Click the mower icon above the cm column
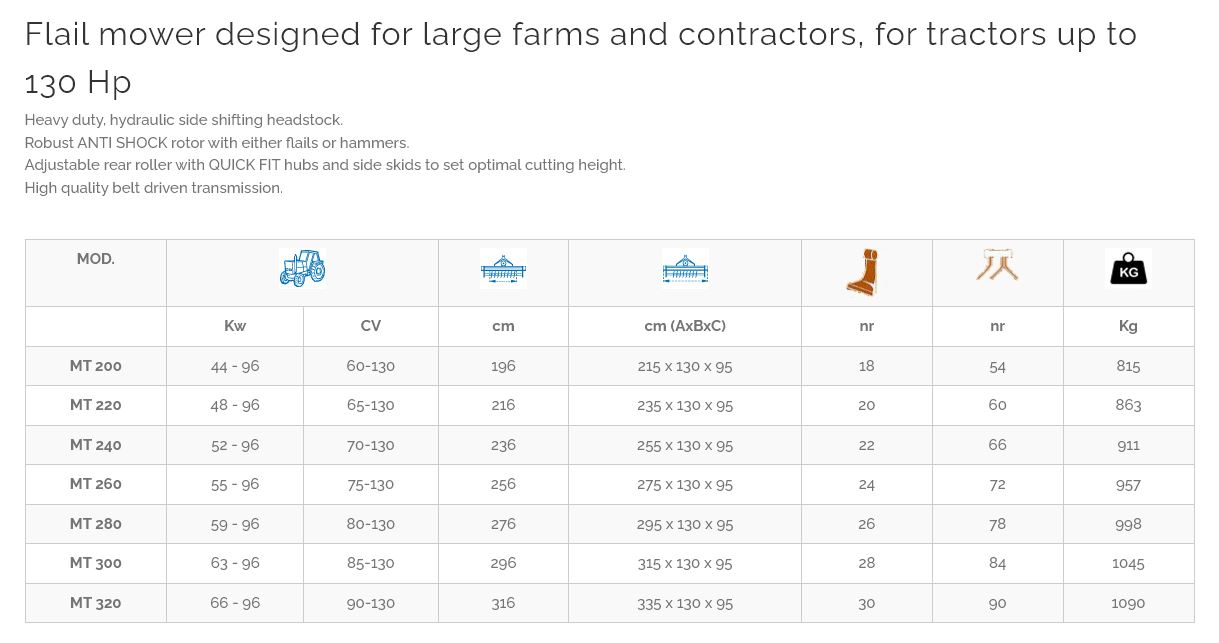This screenshot has width=1219, height=643. (x=503, y=268)
